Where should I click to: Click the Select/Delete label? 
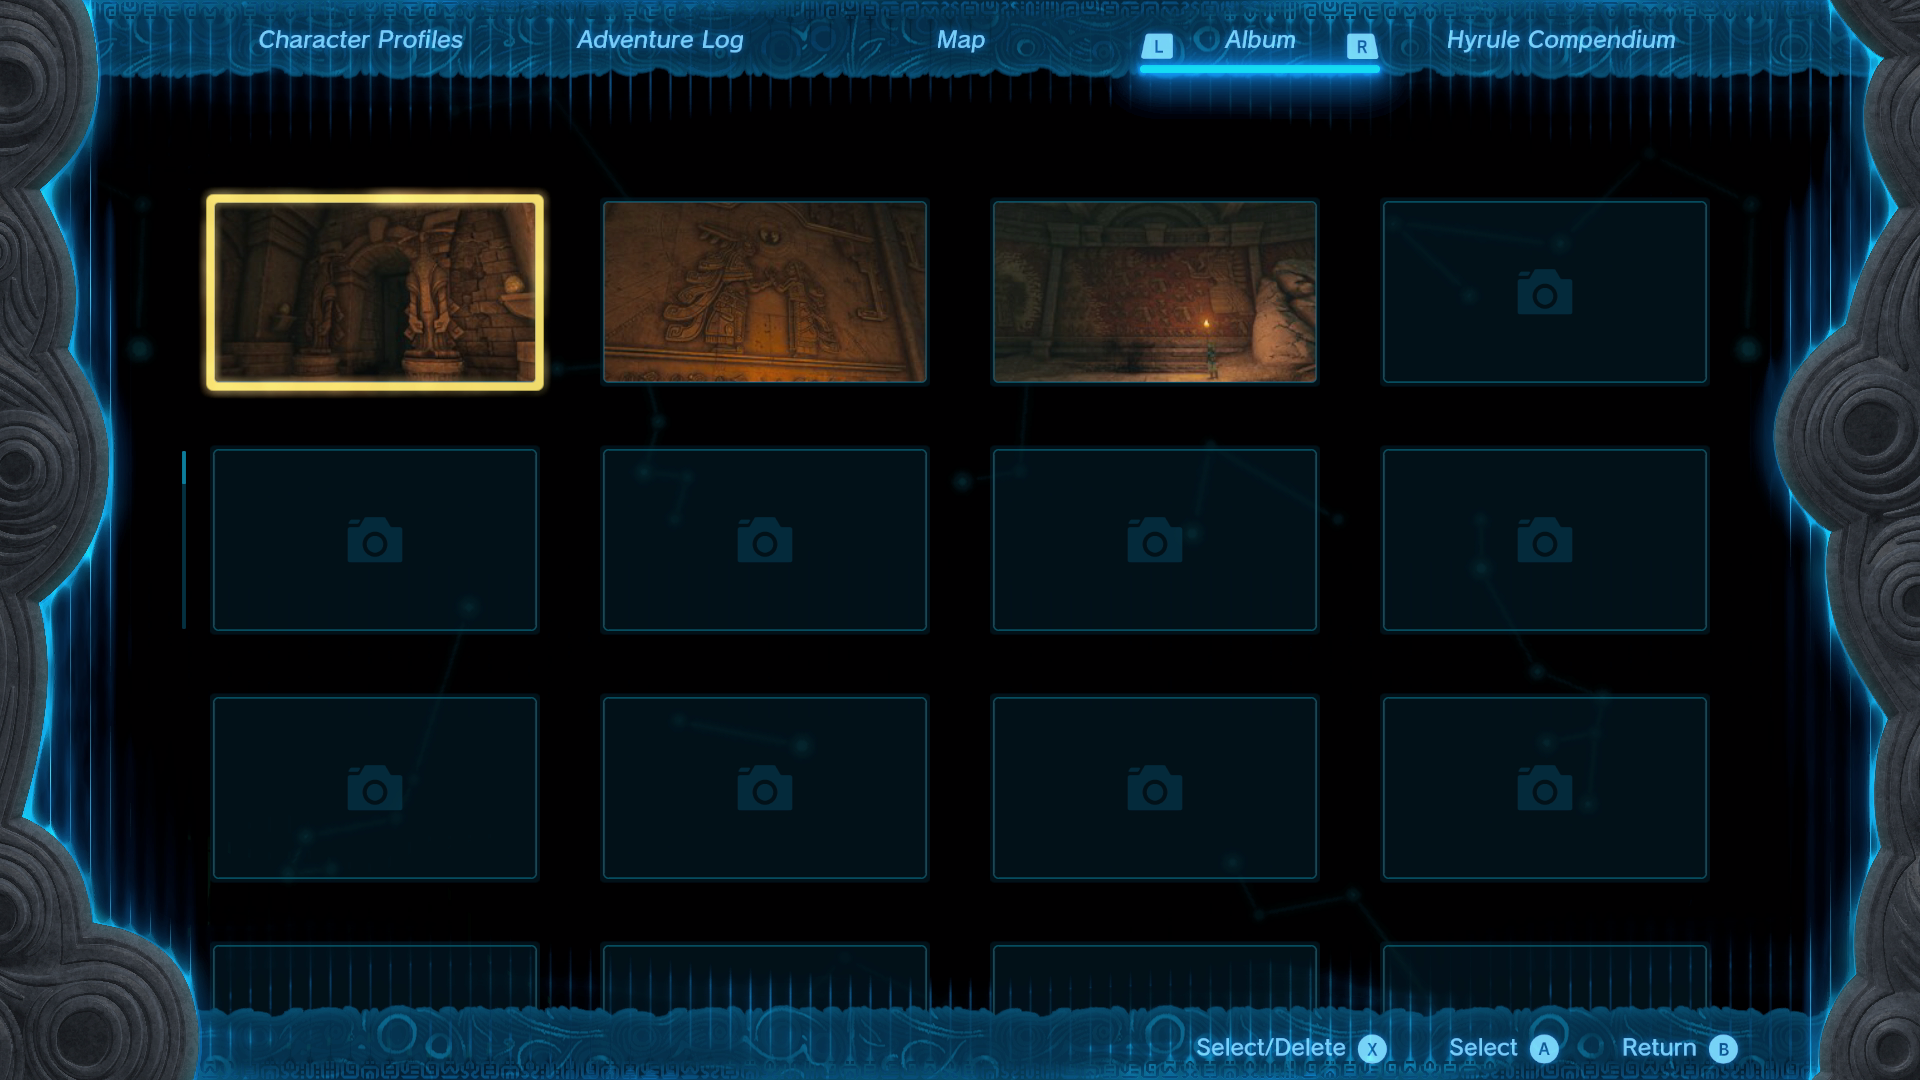(x=1270, y=1048)
